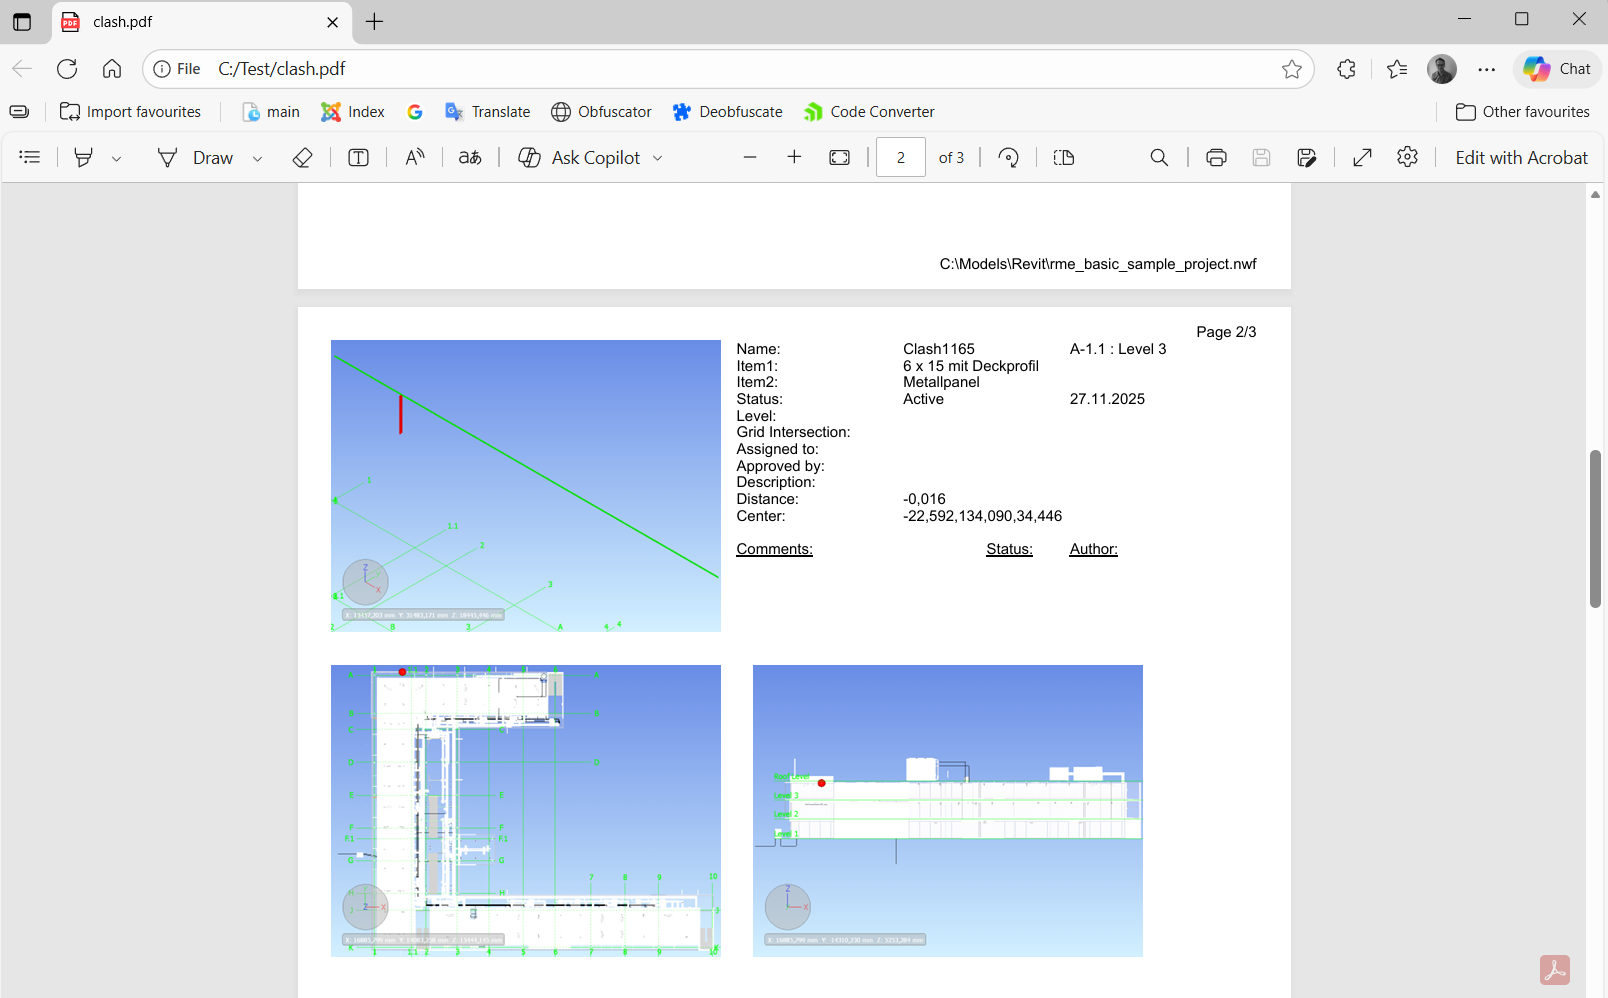The image size is (1608, 998).
Task: Click the page number input field
Action: [x=900, y=157]
